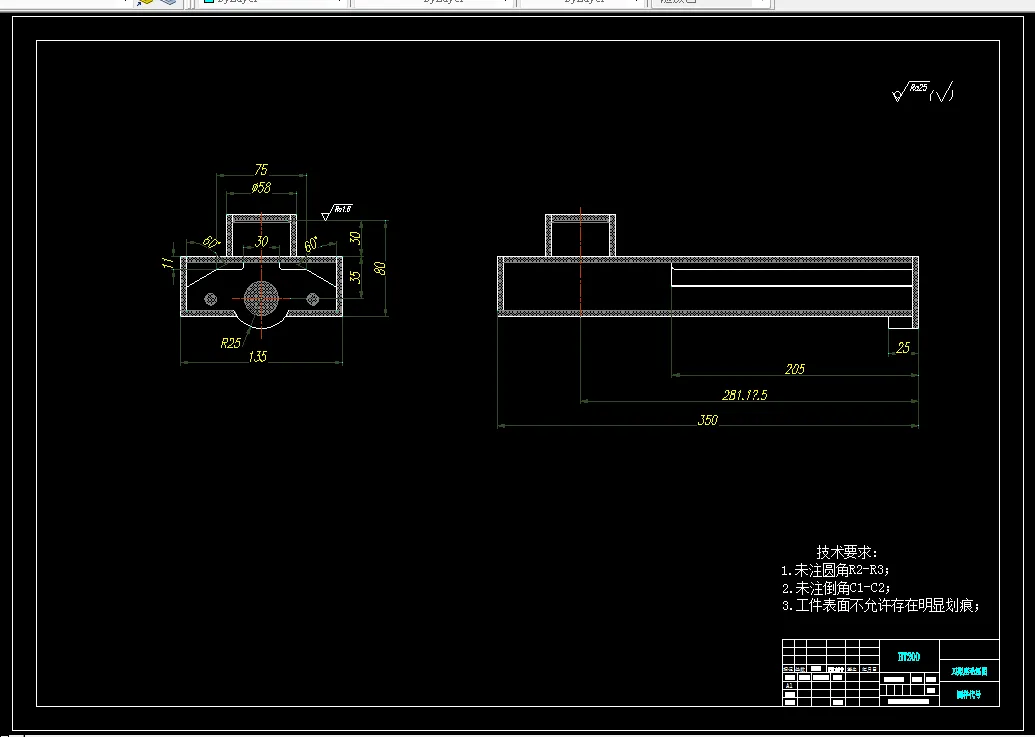Click note 3.工件表面不允许存在明显划痕；
The width and height of the screenshot is (1035, 737).
tap(881, 606)
